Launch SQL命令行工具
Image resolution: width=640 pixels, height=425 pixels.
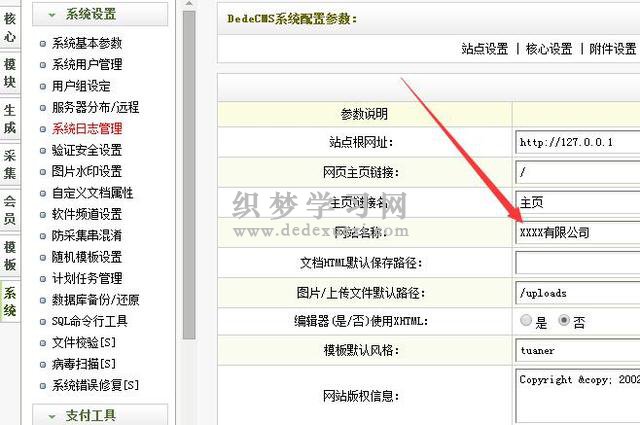coord(89,321)
